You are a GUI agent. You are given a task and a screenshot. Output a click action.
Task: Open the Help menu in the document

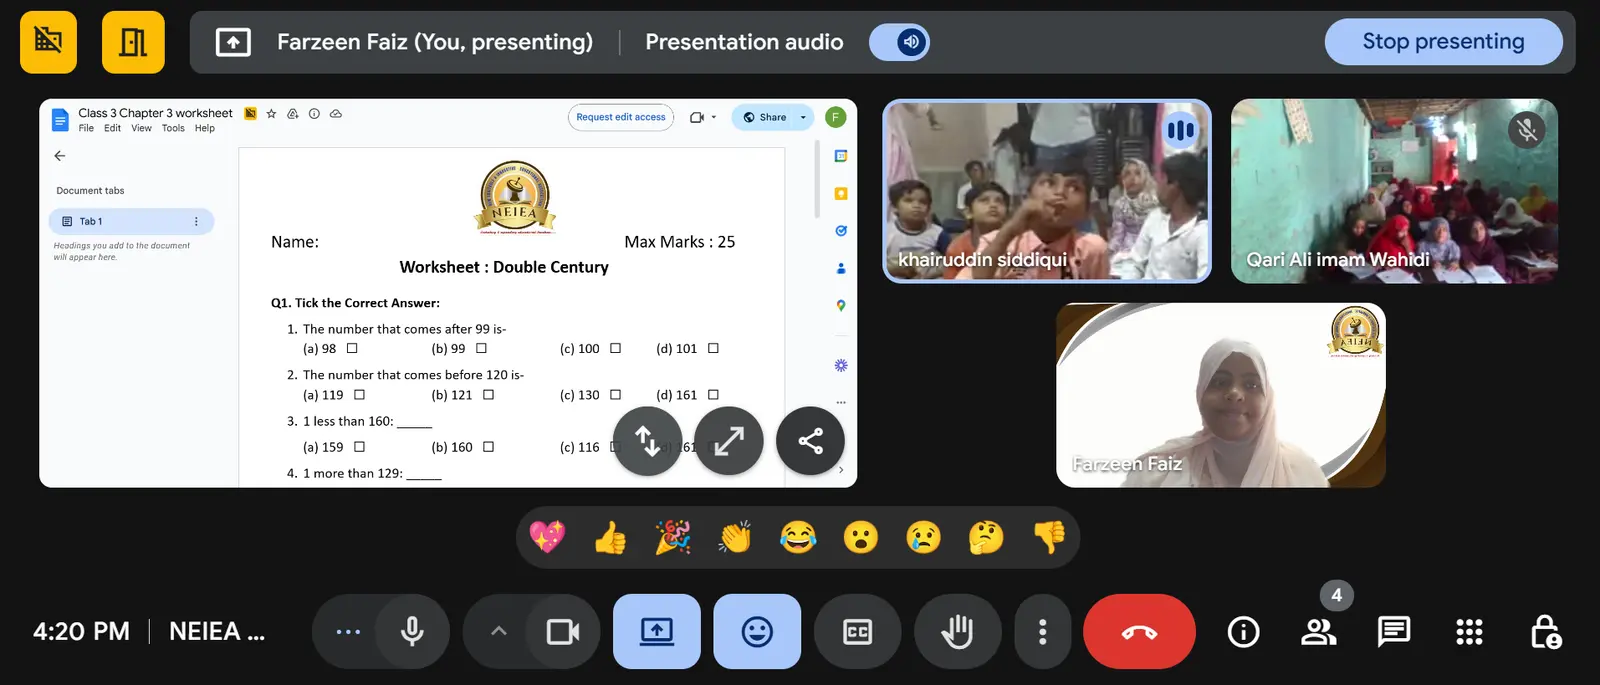click(x=205, y=128)
